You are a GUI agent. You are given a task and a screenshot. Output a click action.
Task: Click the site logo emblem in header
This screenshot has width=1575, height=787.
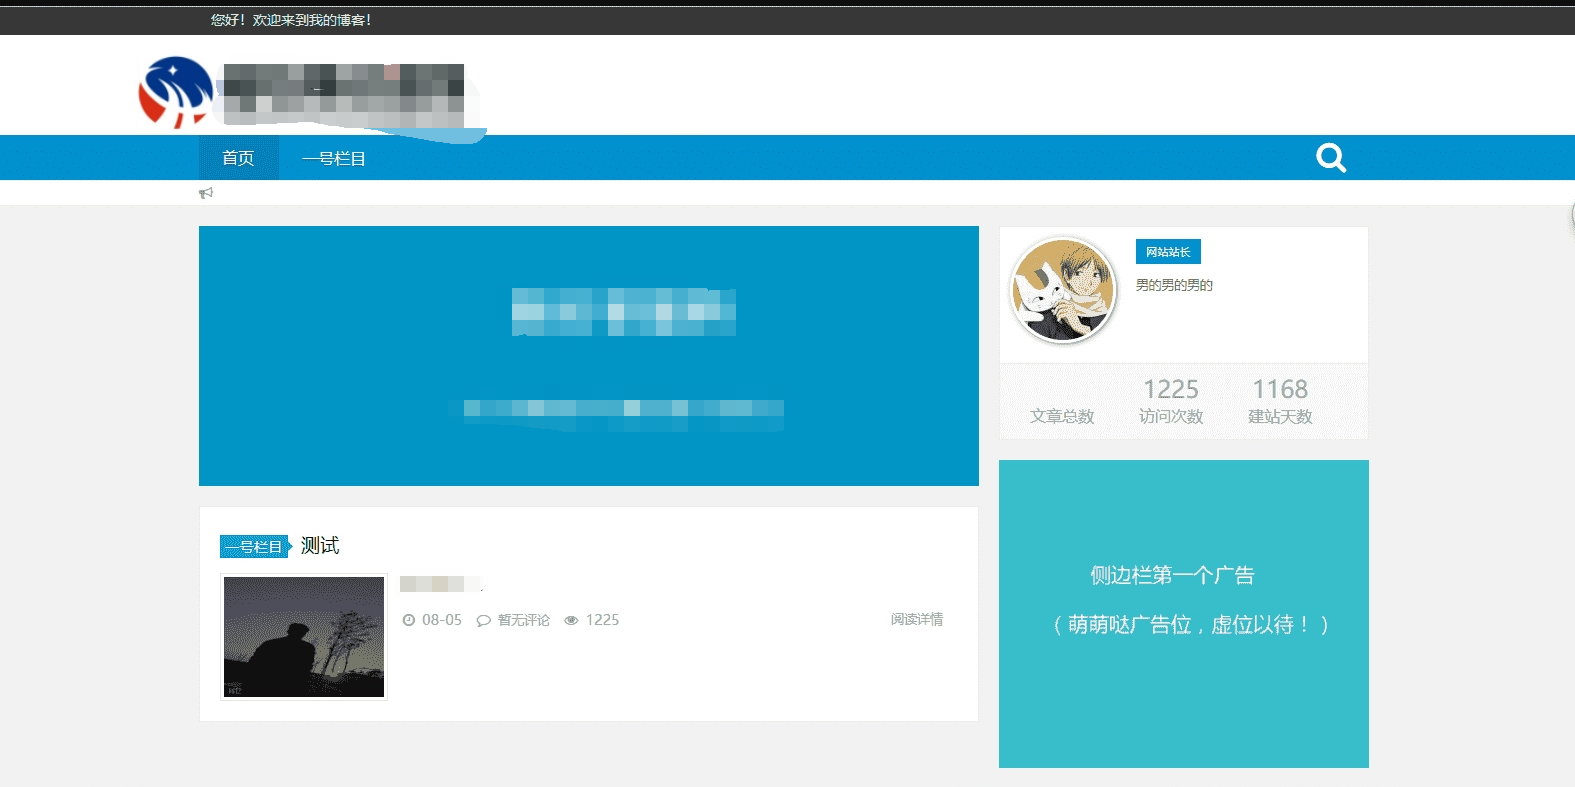[176, 92]
